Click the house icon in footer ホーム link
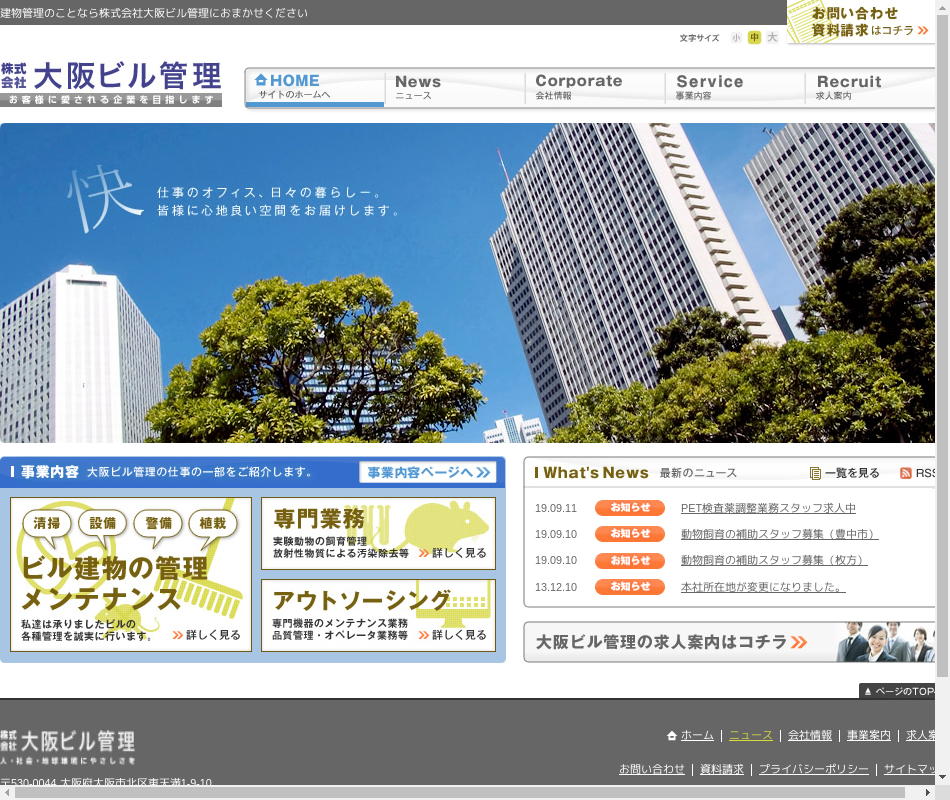 click(x=672, y=736)
